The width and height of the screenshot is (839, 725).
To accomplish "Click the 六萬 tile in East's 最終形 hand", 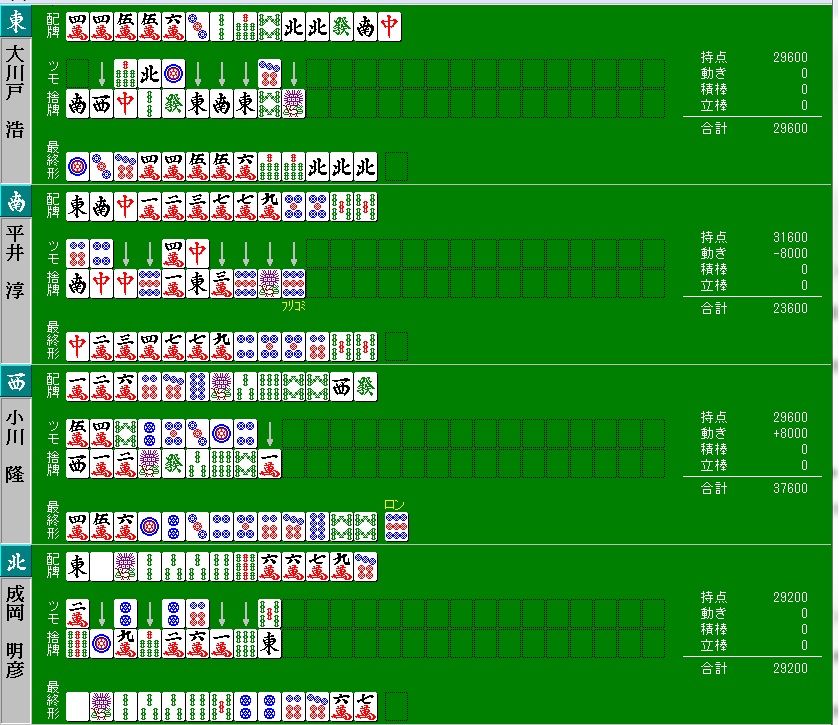I will pos(246,167).
